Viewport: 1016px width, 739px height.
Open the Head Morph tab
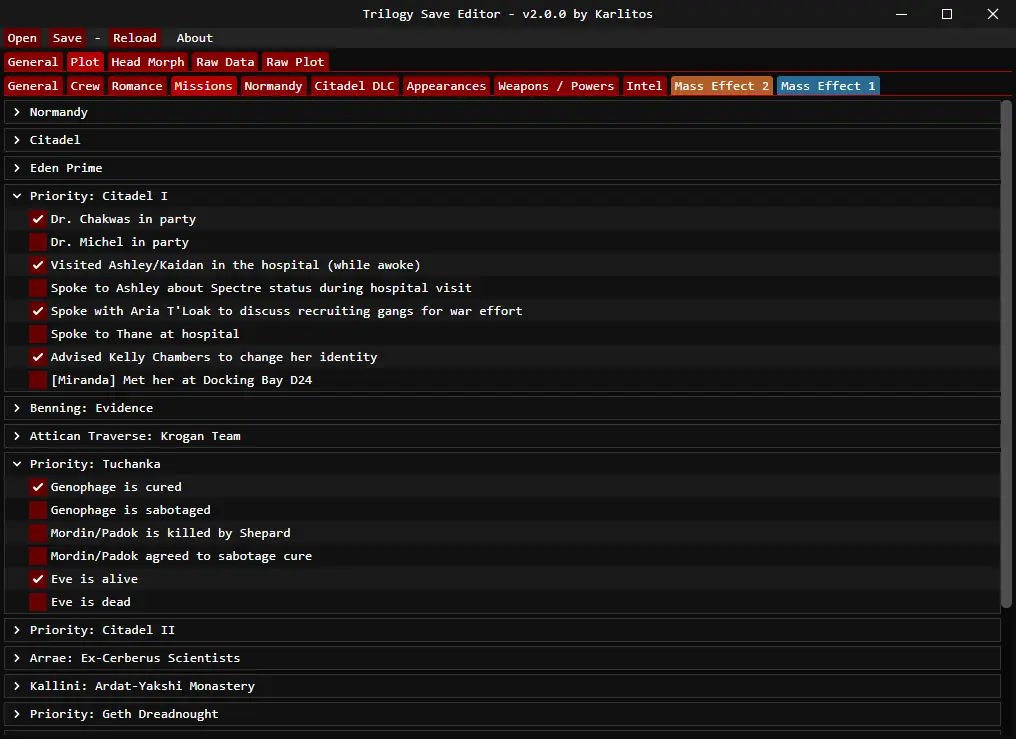pos(148,62)
